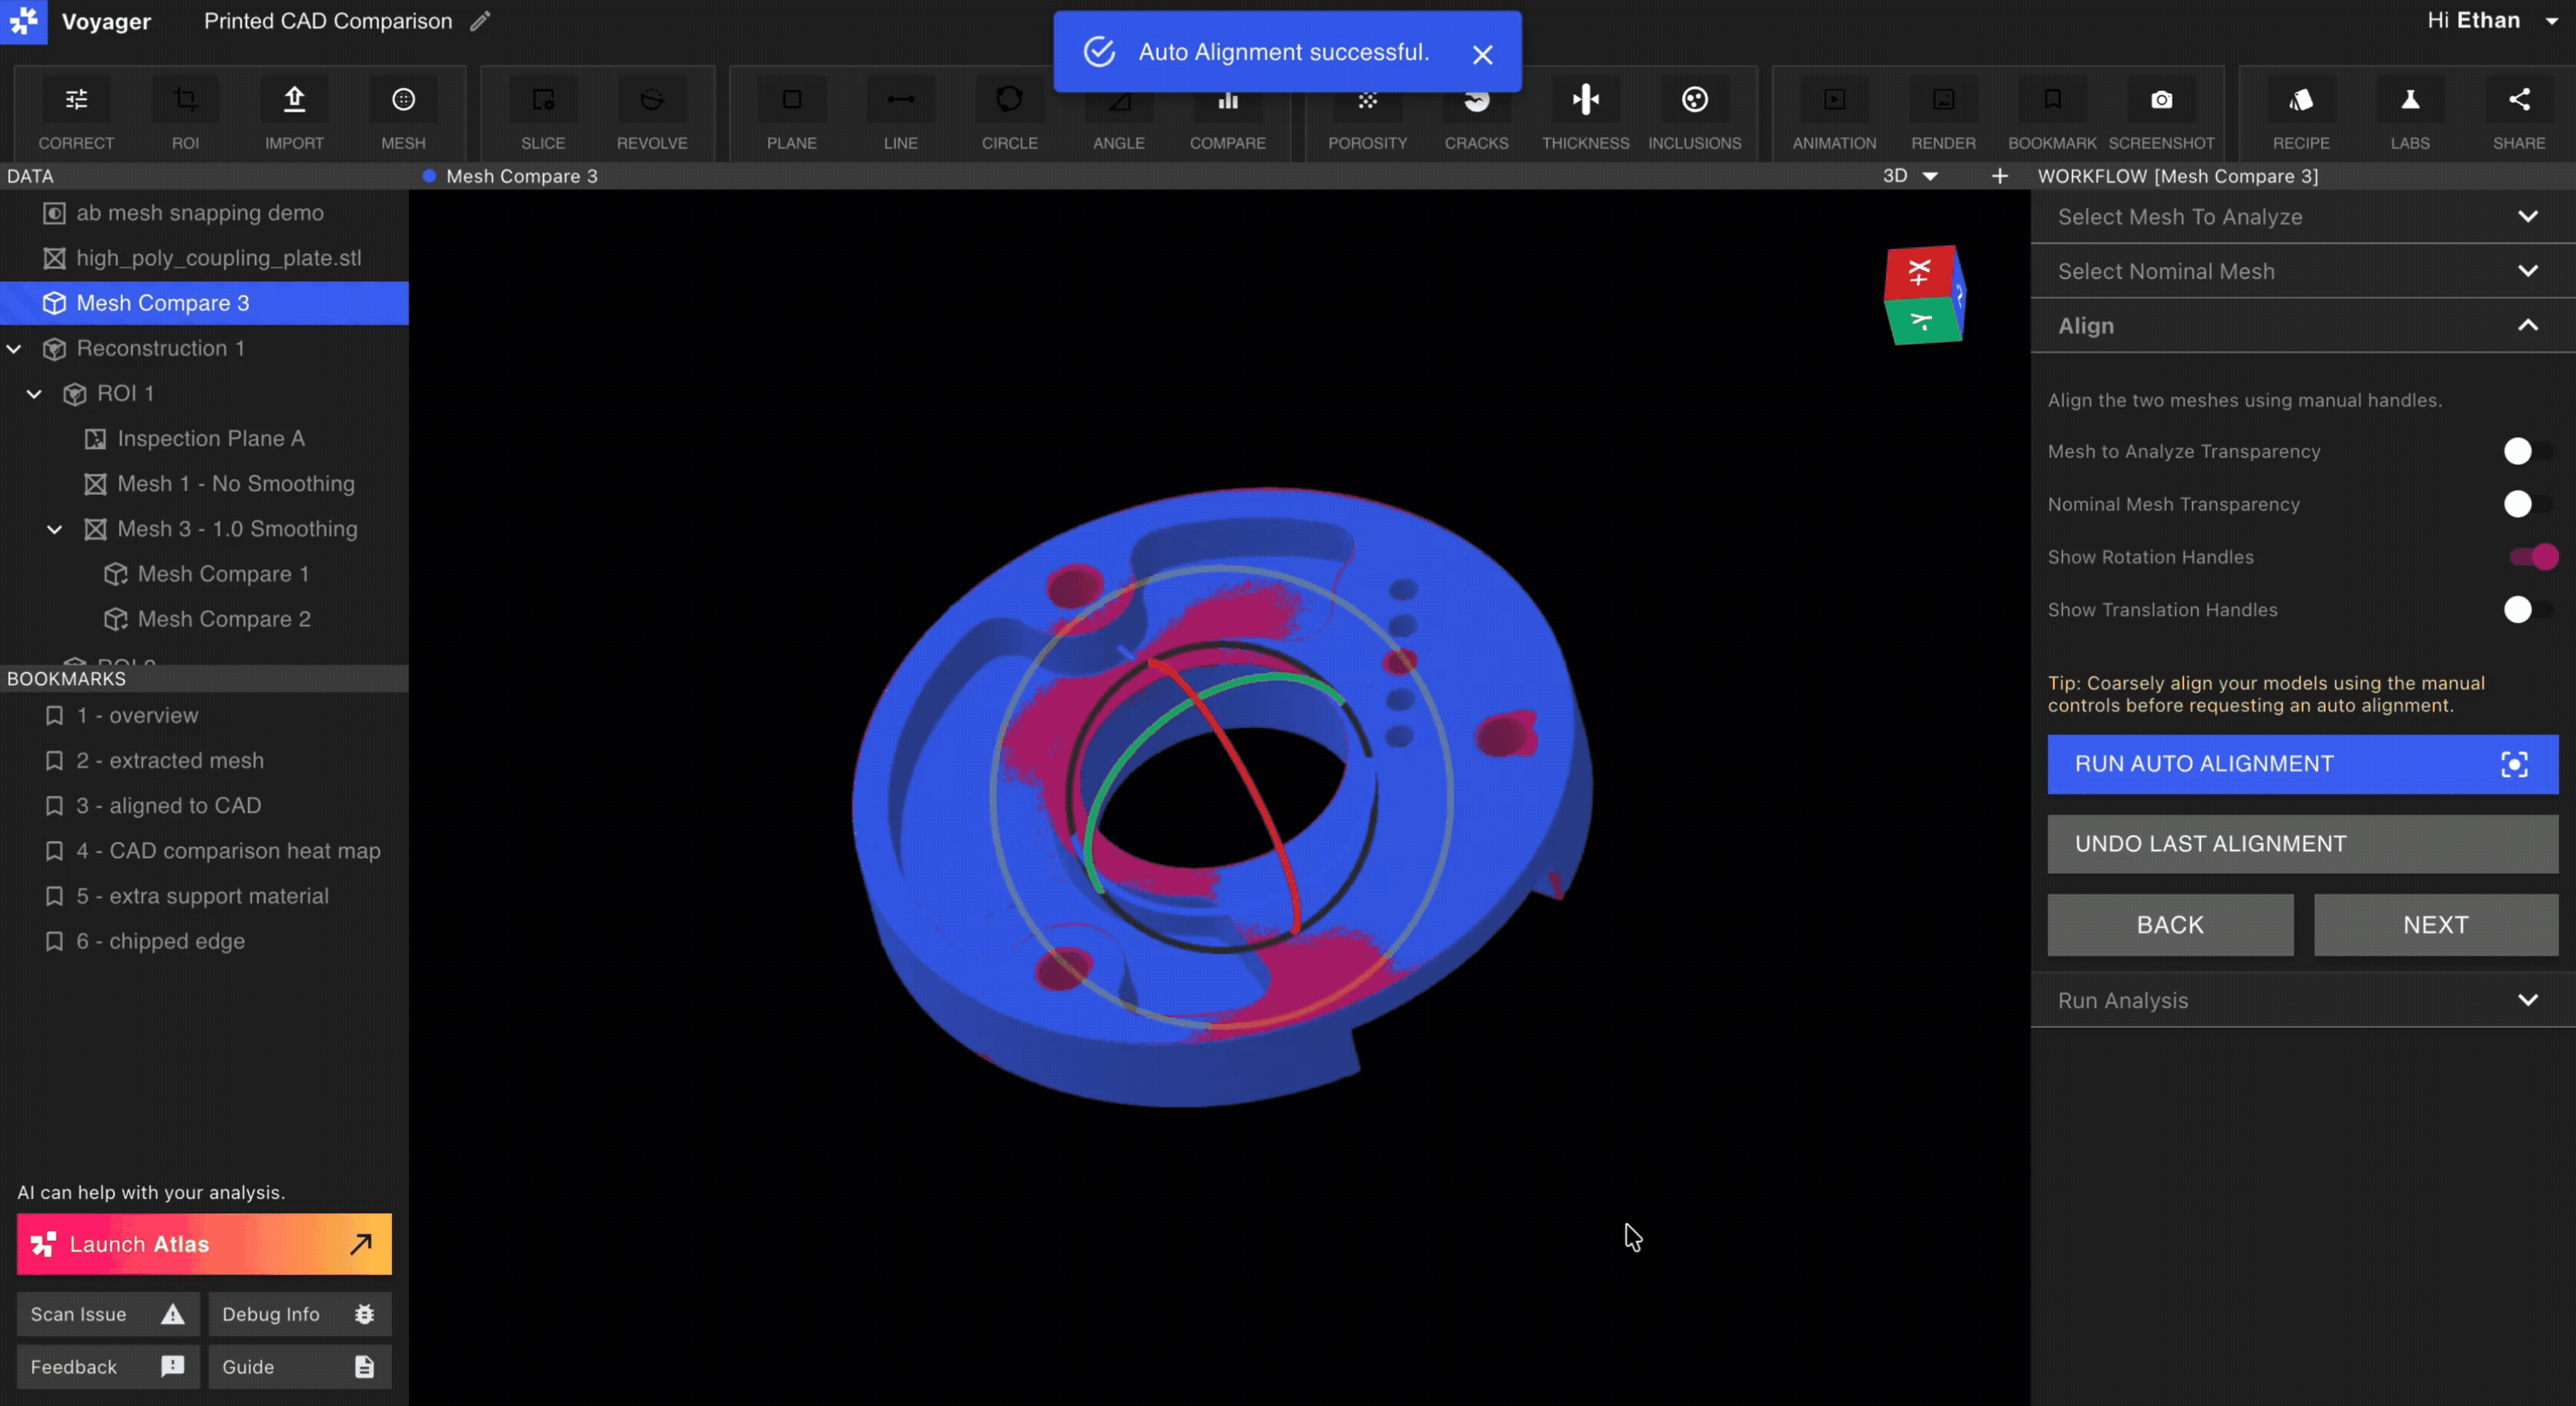Click the orientation cube in viewport
Screen dimensions: 2576x1406
[1923, 296]
